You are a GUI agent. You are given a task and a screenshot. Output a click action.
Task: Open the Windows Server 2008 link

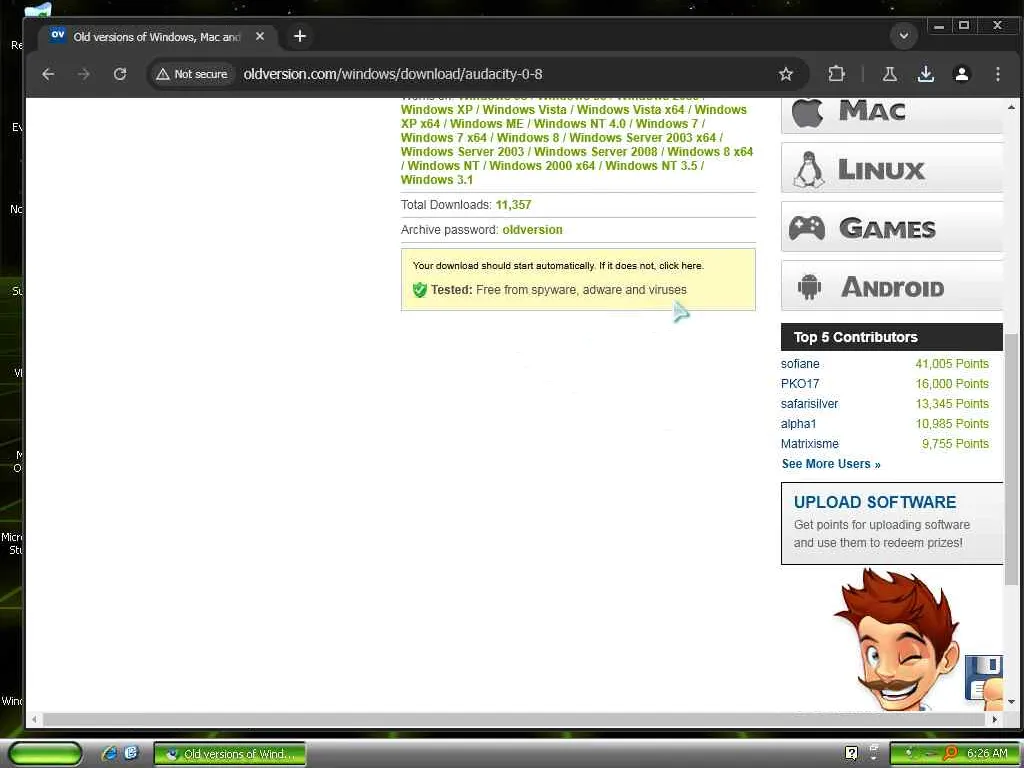pos(596,152)
